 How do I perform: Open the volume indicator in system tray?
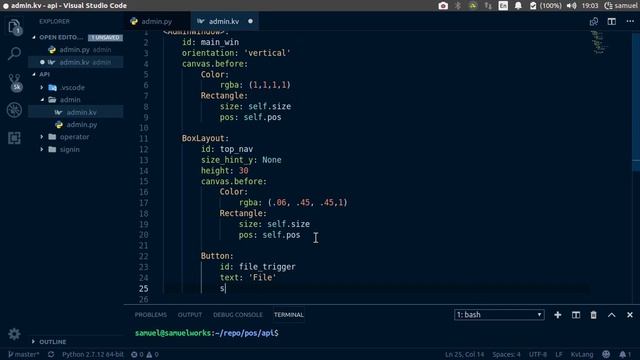tap(572, 6)
